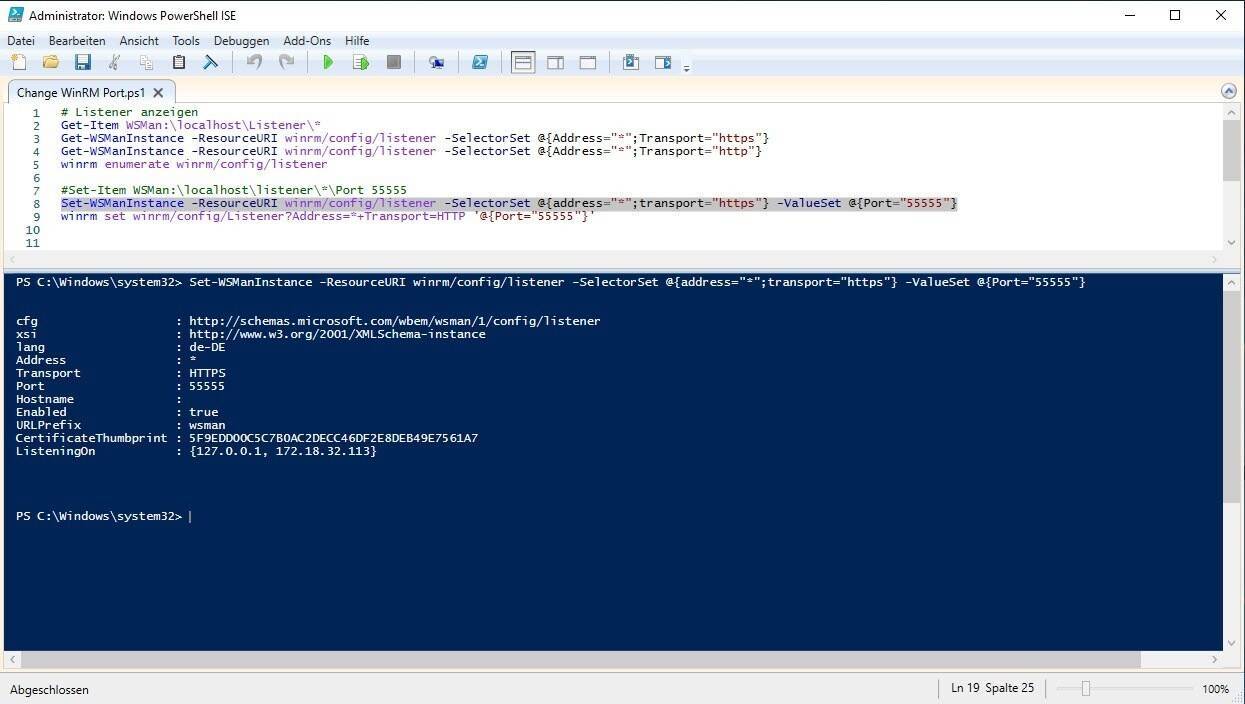Paste from clipboard using the toolbar icon
1245x704 pixels.
(179, 63)
